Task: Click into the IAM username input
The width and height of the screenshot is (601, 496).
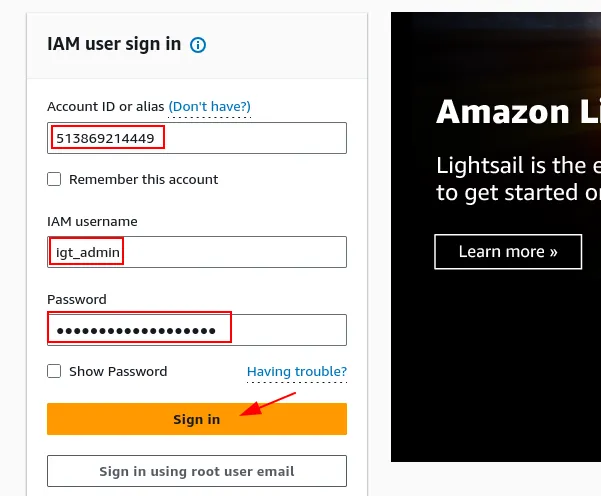Action: (x=197, y=252)
